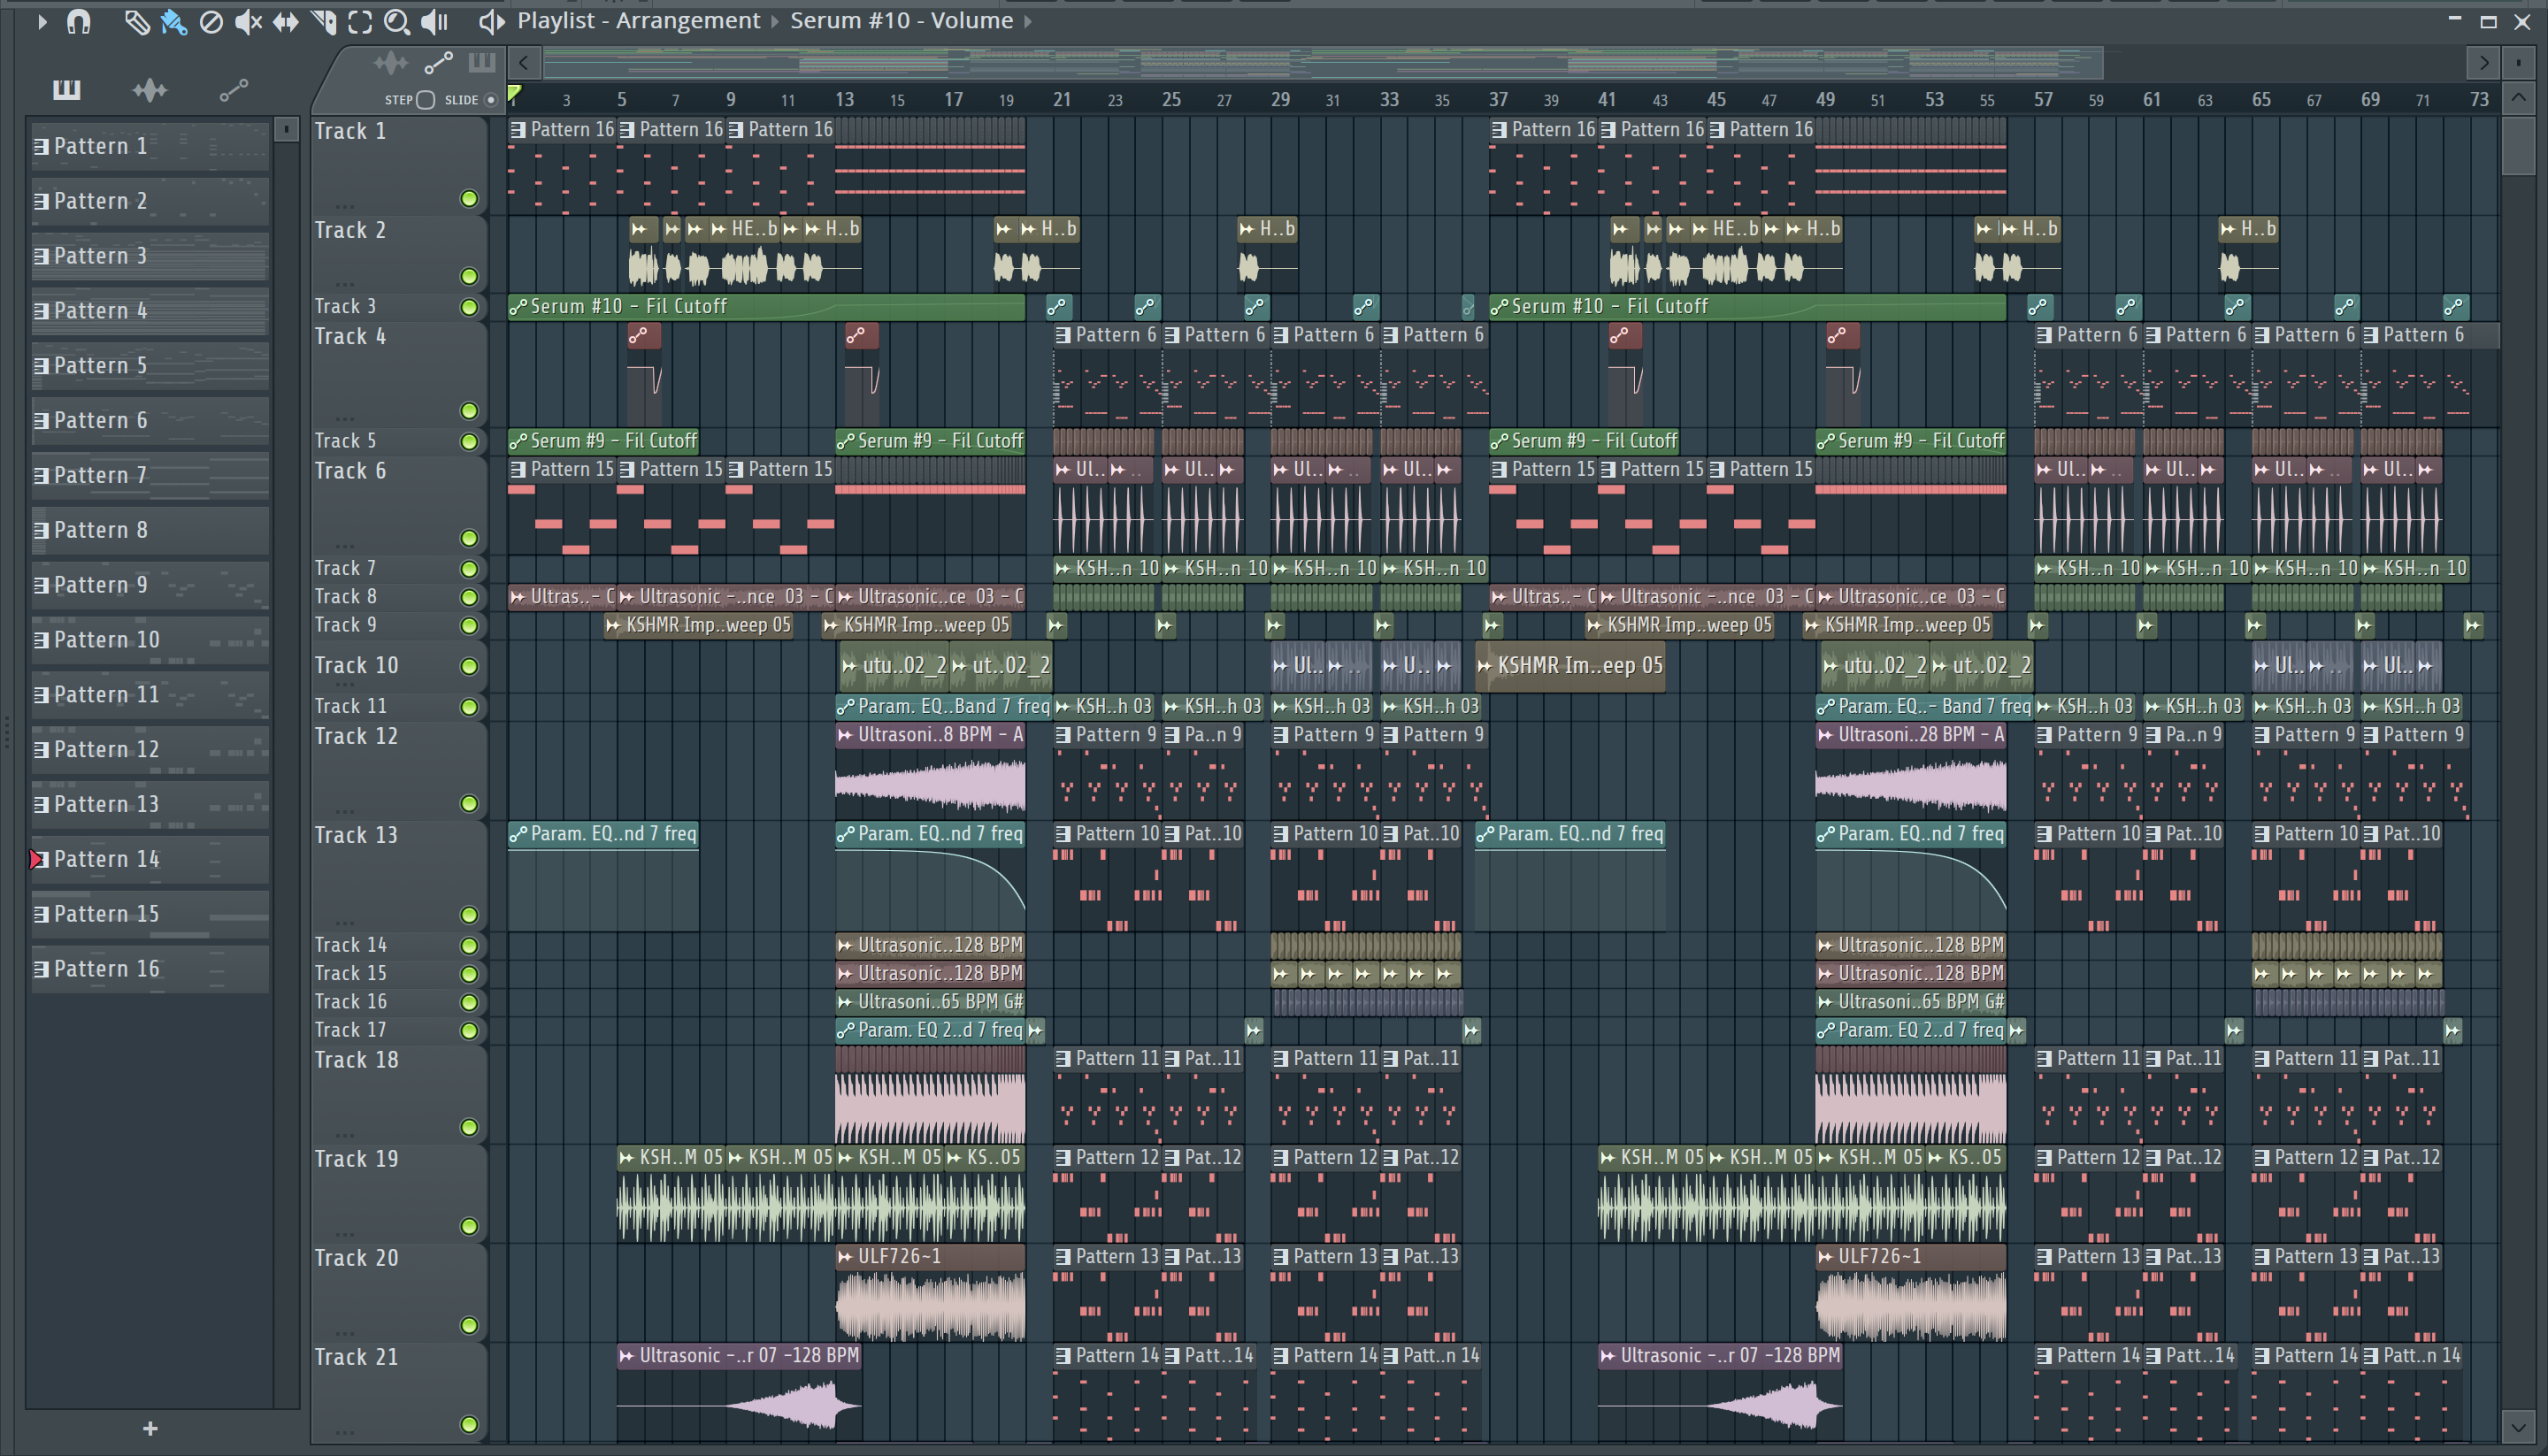Select the Draw pencil tool

coord(136,21)
